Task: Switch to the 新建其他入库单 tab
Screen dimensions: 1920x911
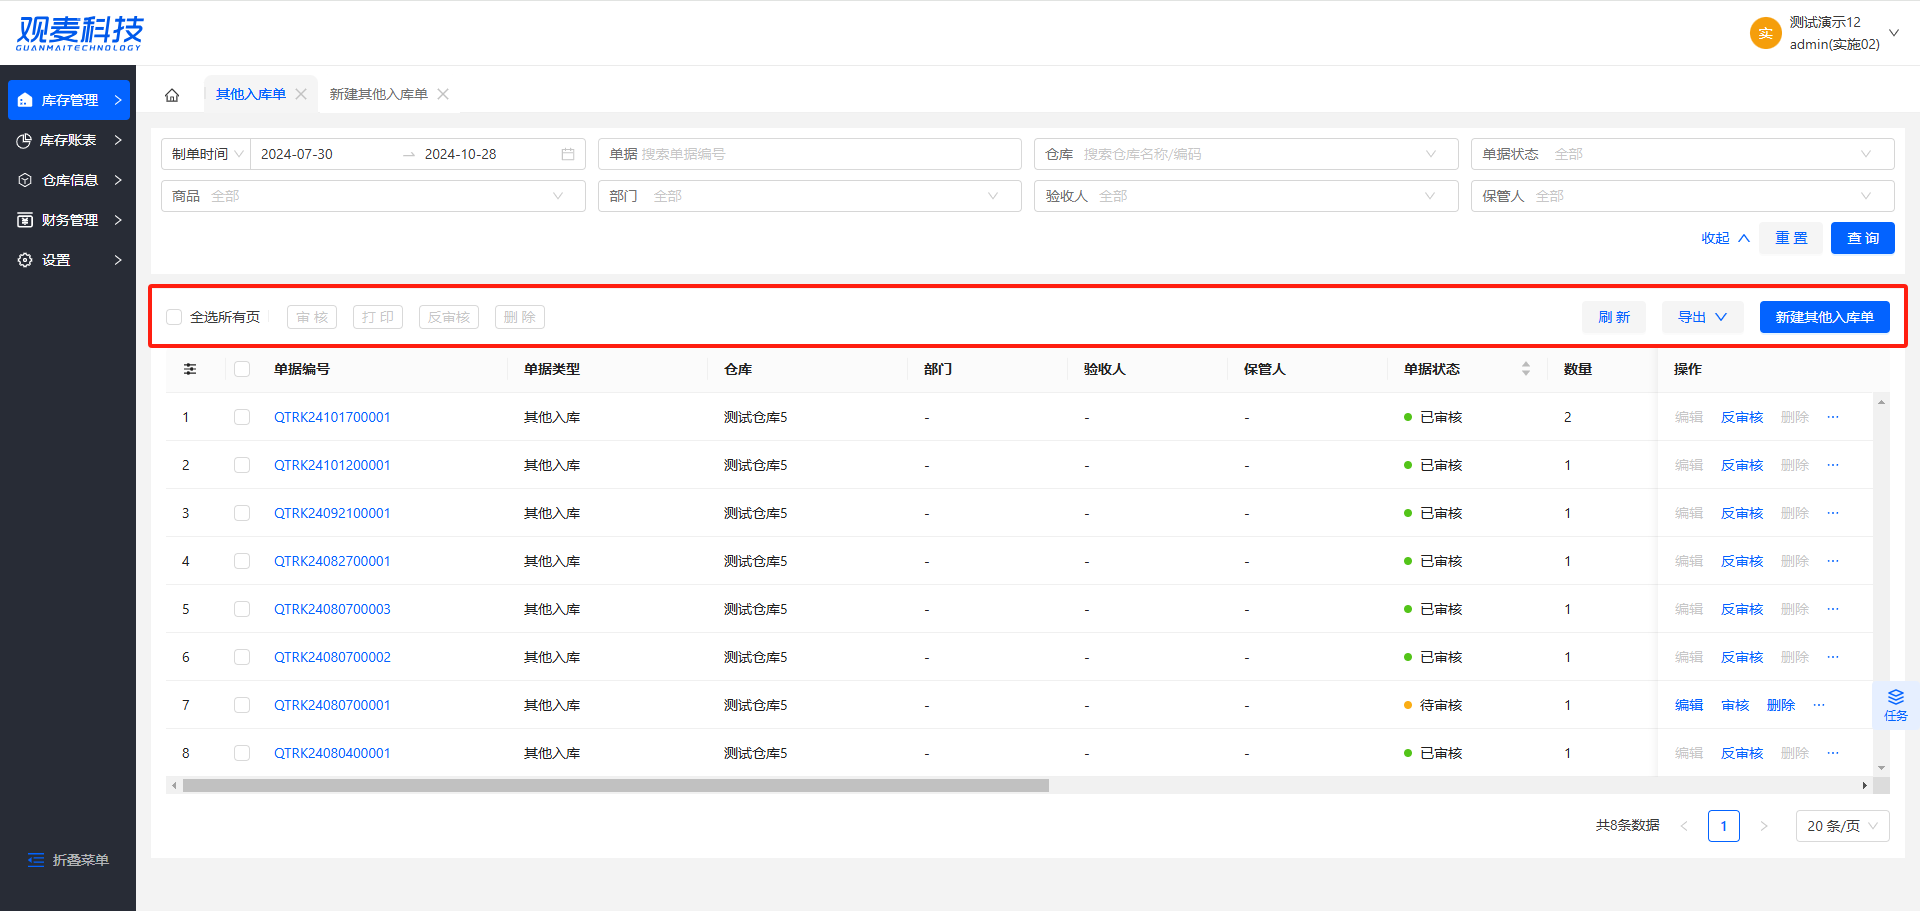Action: tap(379, 94)
